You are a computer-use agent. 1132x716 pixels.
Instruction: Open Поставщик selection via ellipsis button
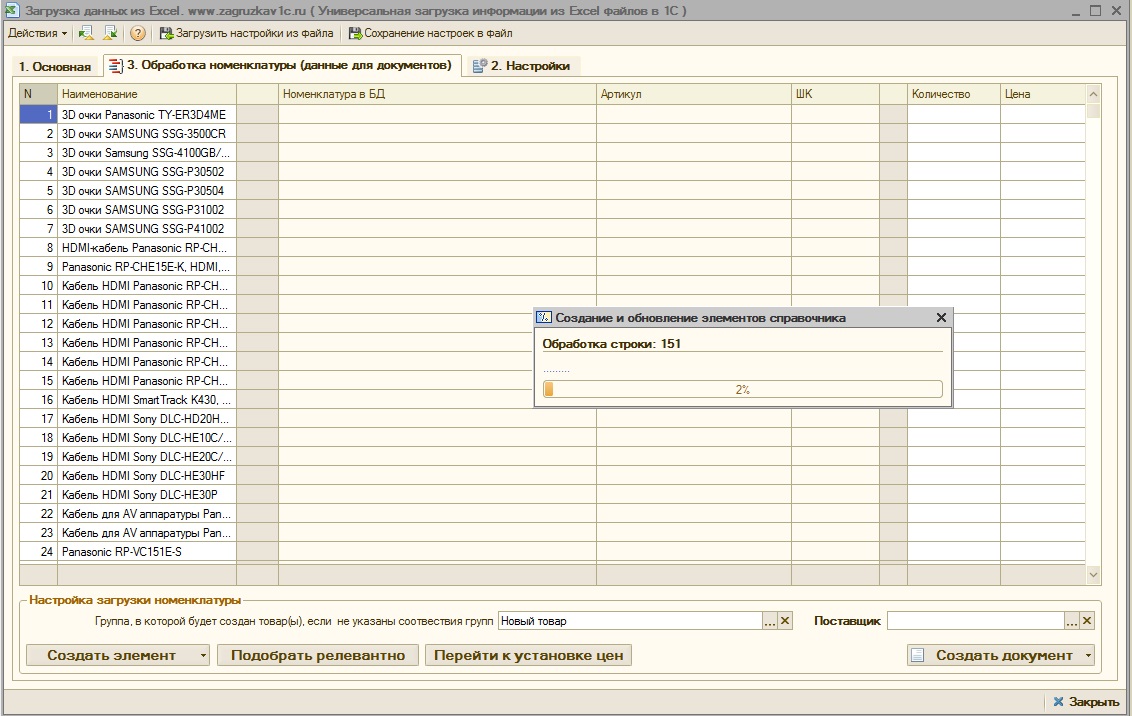click(1072, 621)
